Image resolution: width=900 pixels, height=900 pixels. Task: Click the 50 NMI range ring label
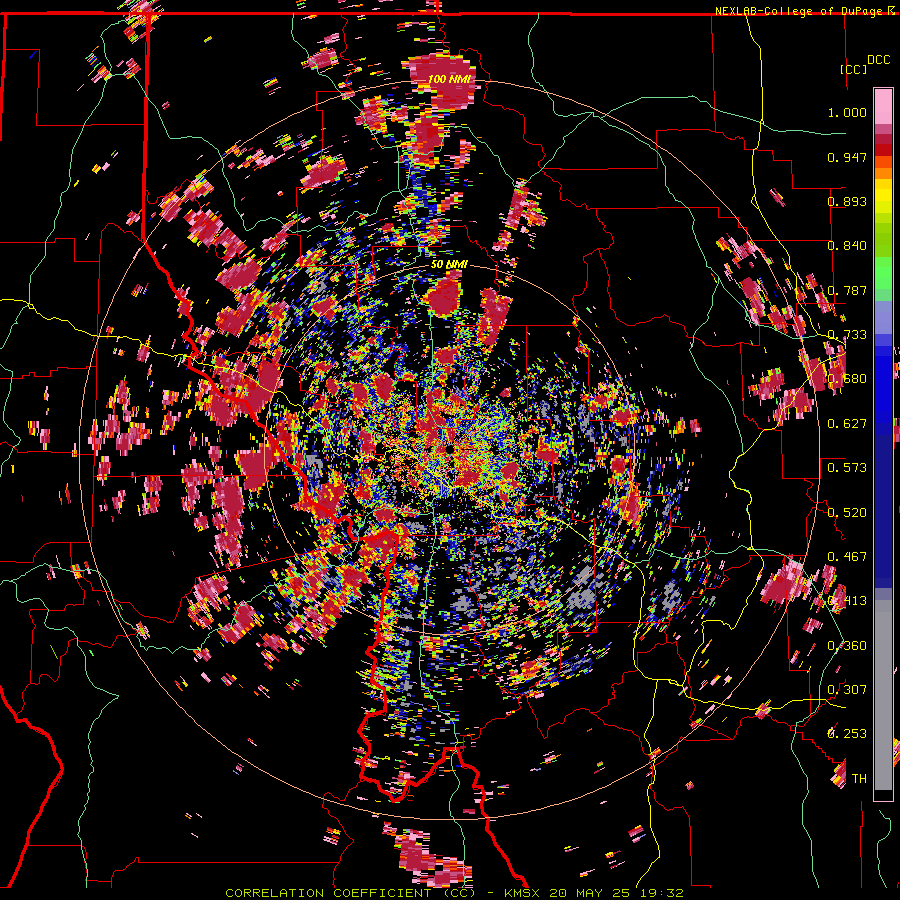coord(449,264)
